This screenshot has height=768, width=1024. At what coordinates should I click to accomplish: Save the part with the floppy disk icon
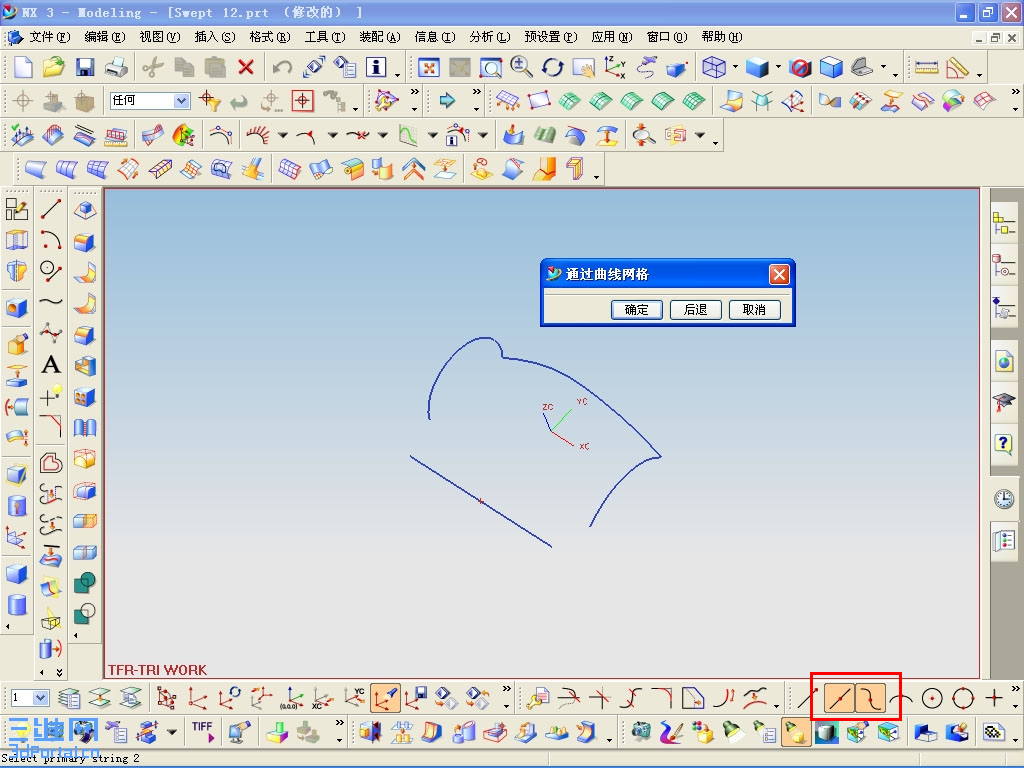pyautogui.click(x=85, y=67)
